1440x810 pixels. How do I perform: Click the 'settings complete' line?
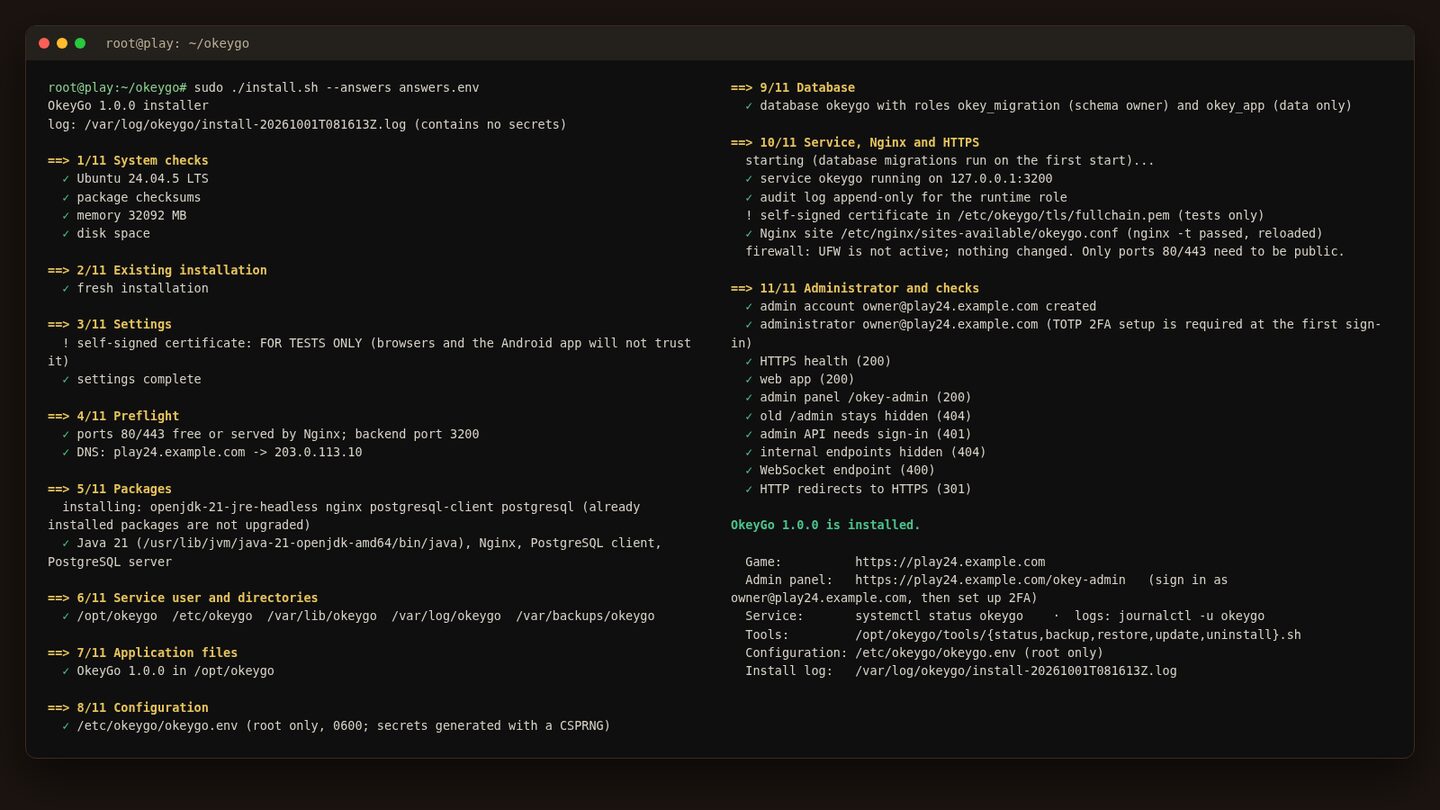click(x=131, y=379)
